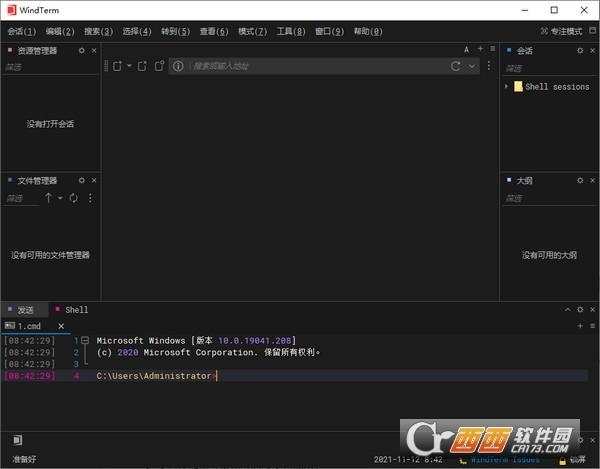
Task: Close the 大纲 panel
Action: coord(593,180)
